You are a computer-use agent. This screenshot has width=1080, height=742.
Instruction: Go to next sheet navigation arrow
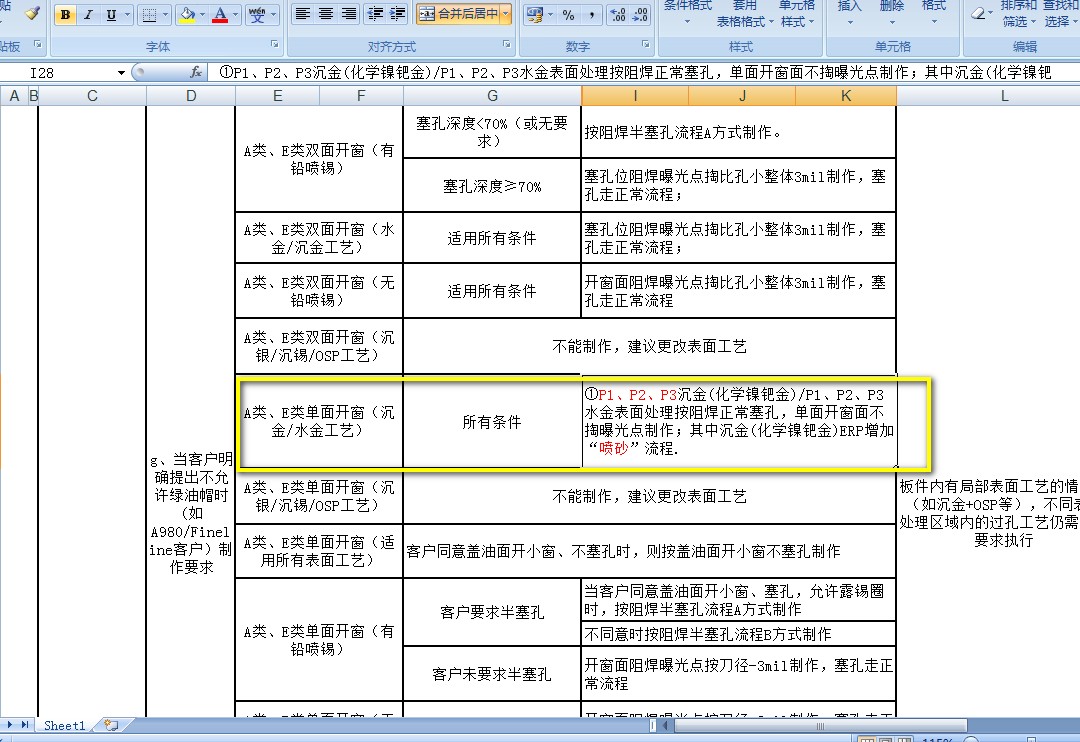(x=10, y=725)
